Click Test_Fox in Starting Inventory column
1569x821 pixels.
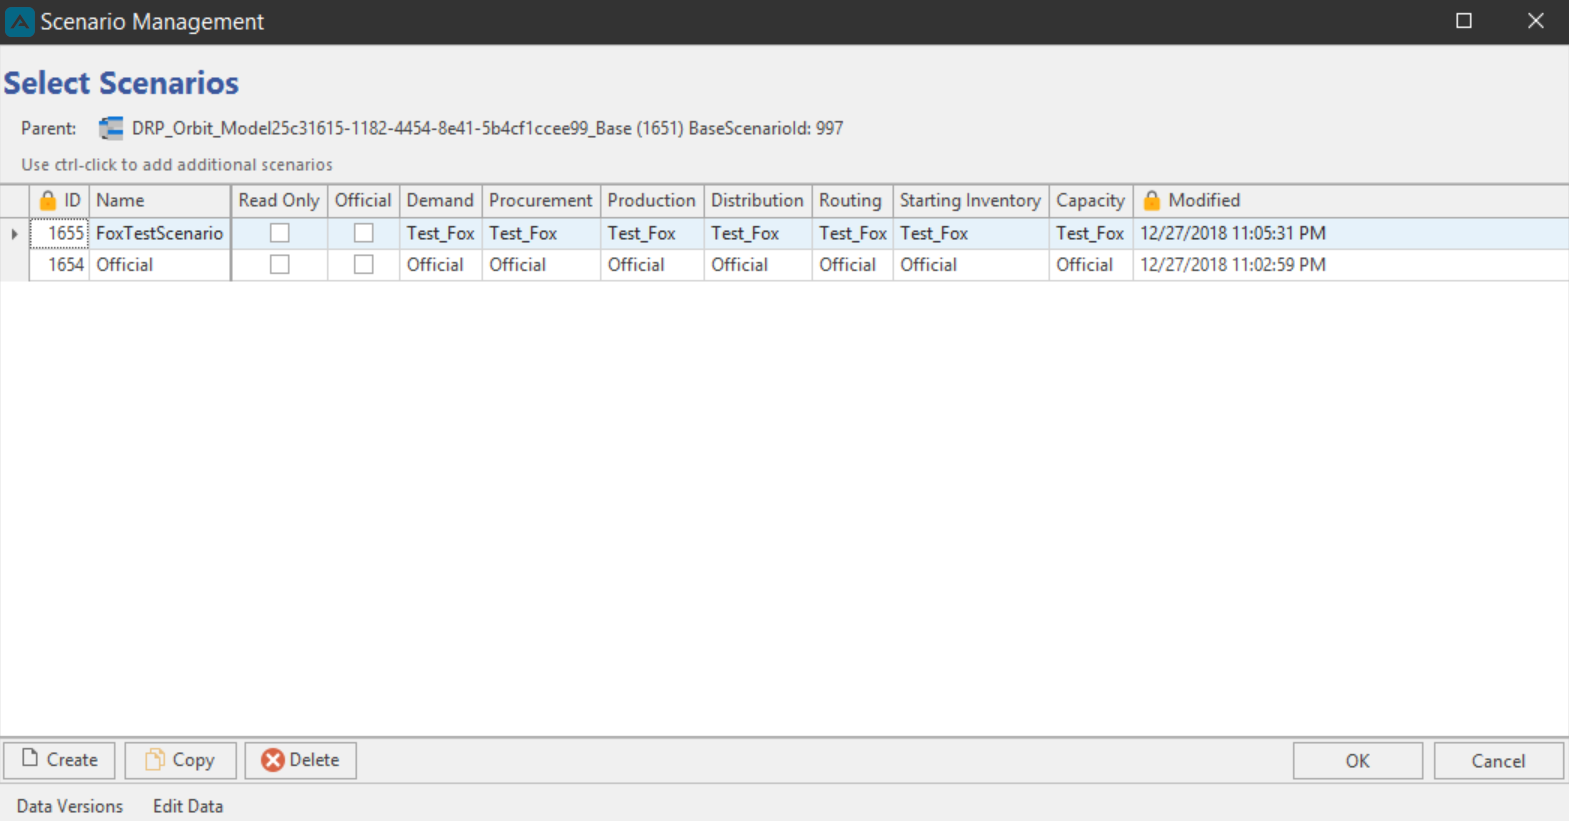970,233
